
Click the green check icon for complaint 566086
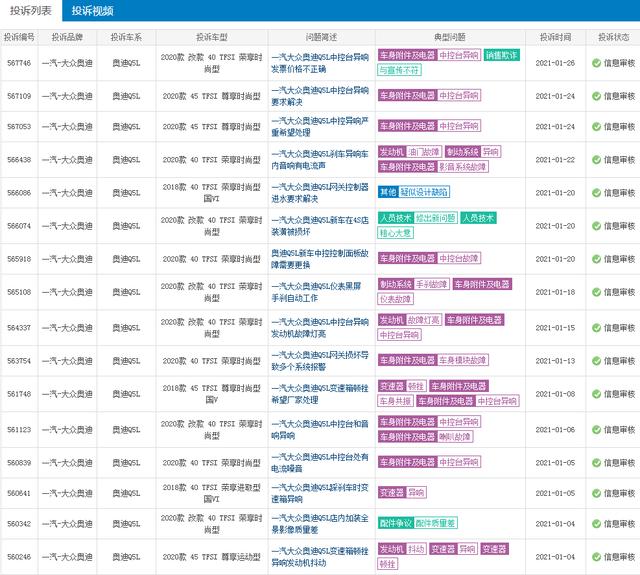point(596,193)
